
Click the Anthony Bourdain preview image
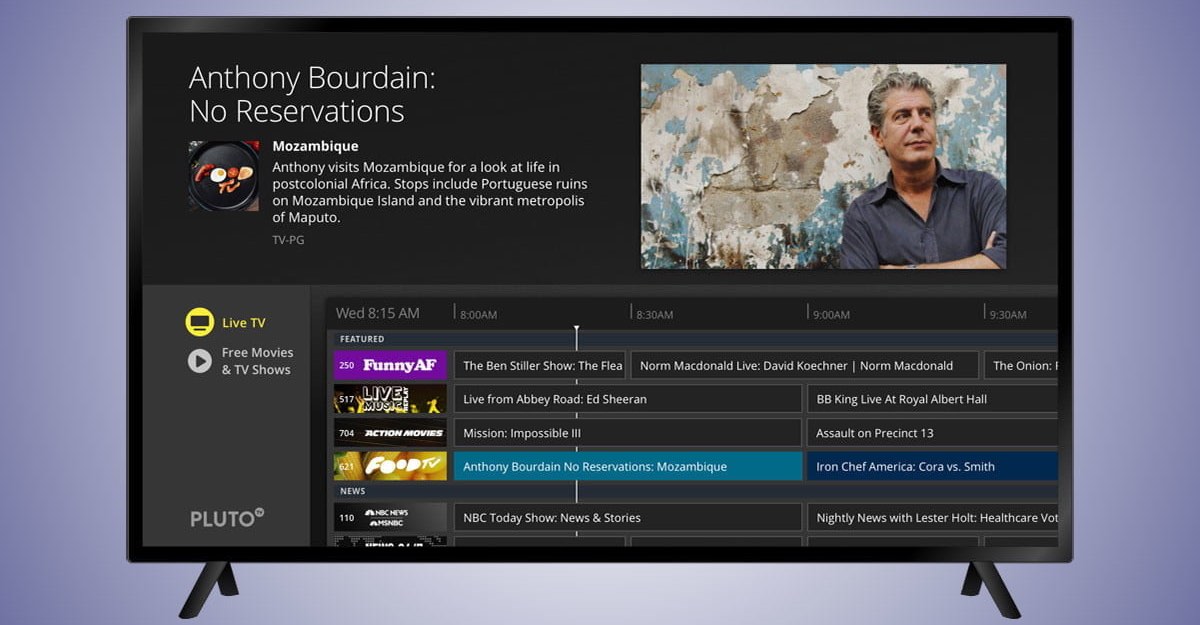click(x=823, y=167)
